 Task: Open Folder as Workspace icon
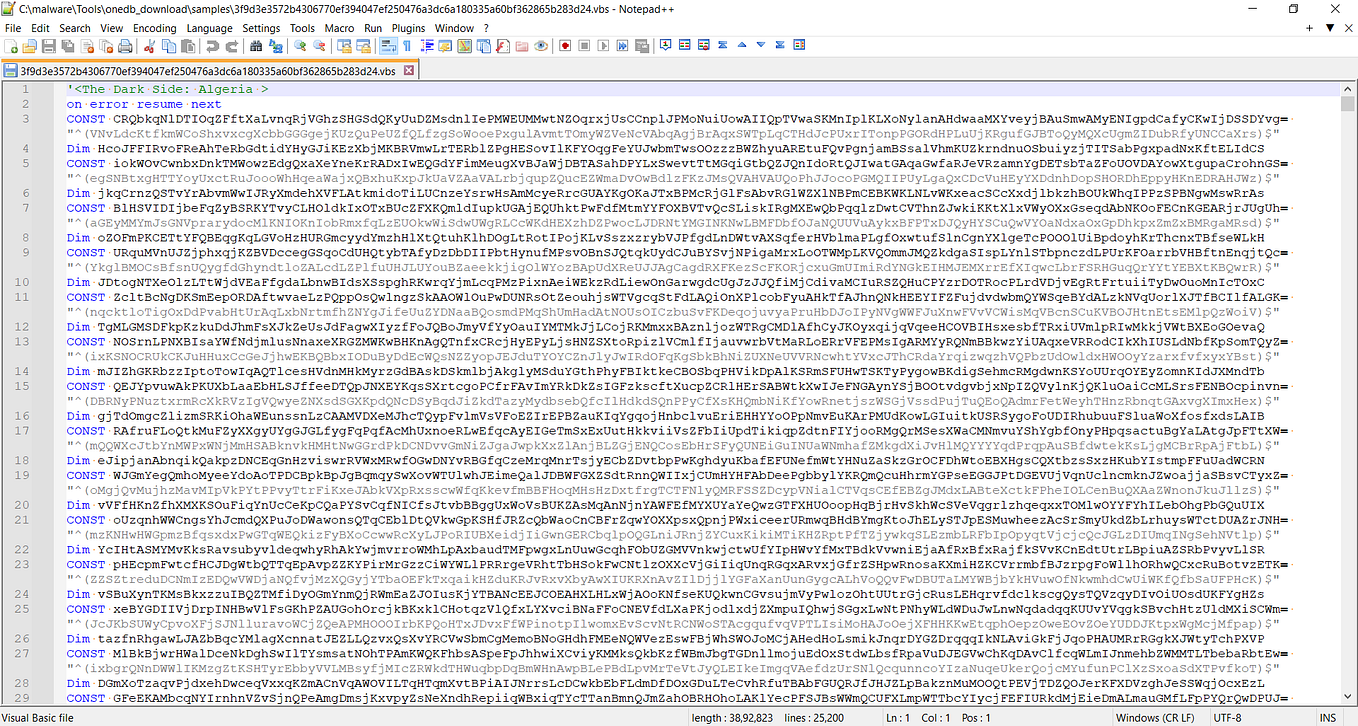[521, 46]
